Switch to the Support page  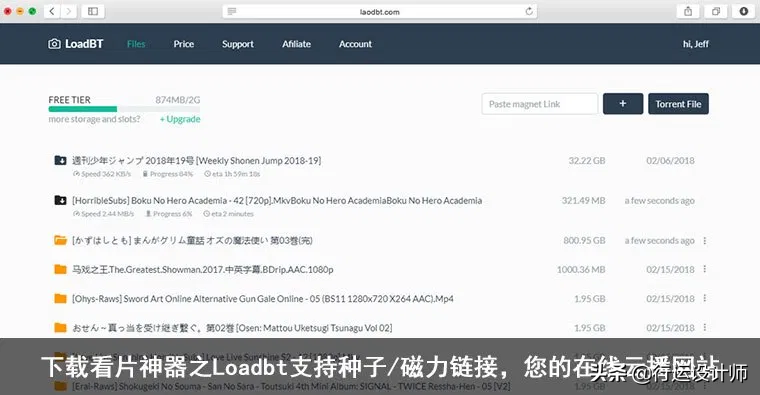tap(238, 44)
